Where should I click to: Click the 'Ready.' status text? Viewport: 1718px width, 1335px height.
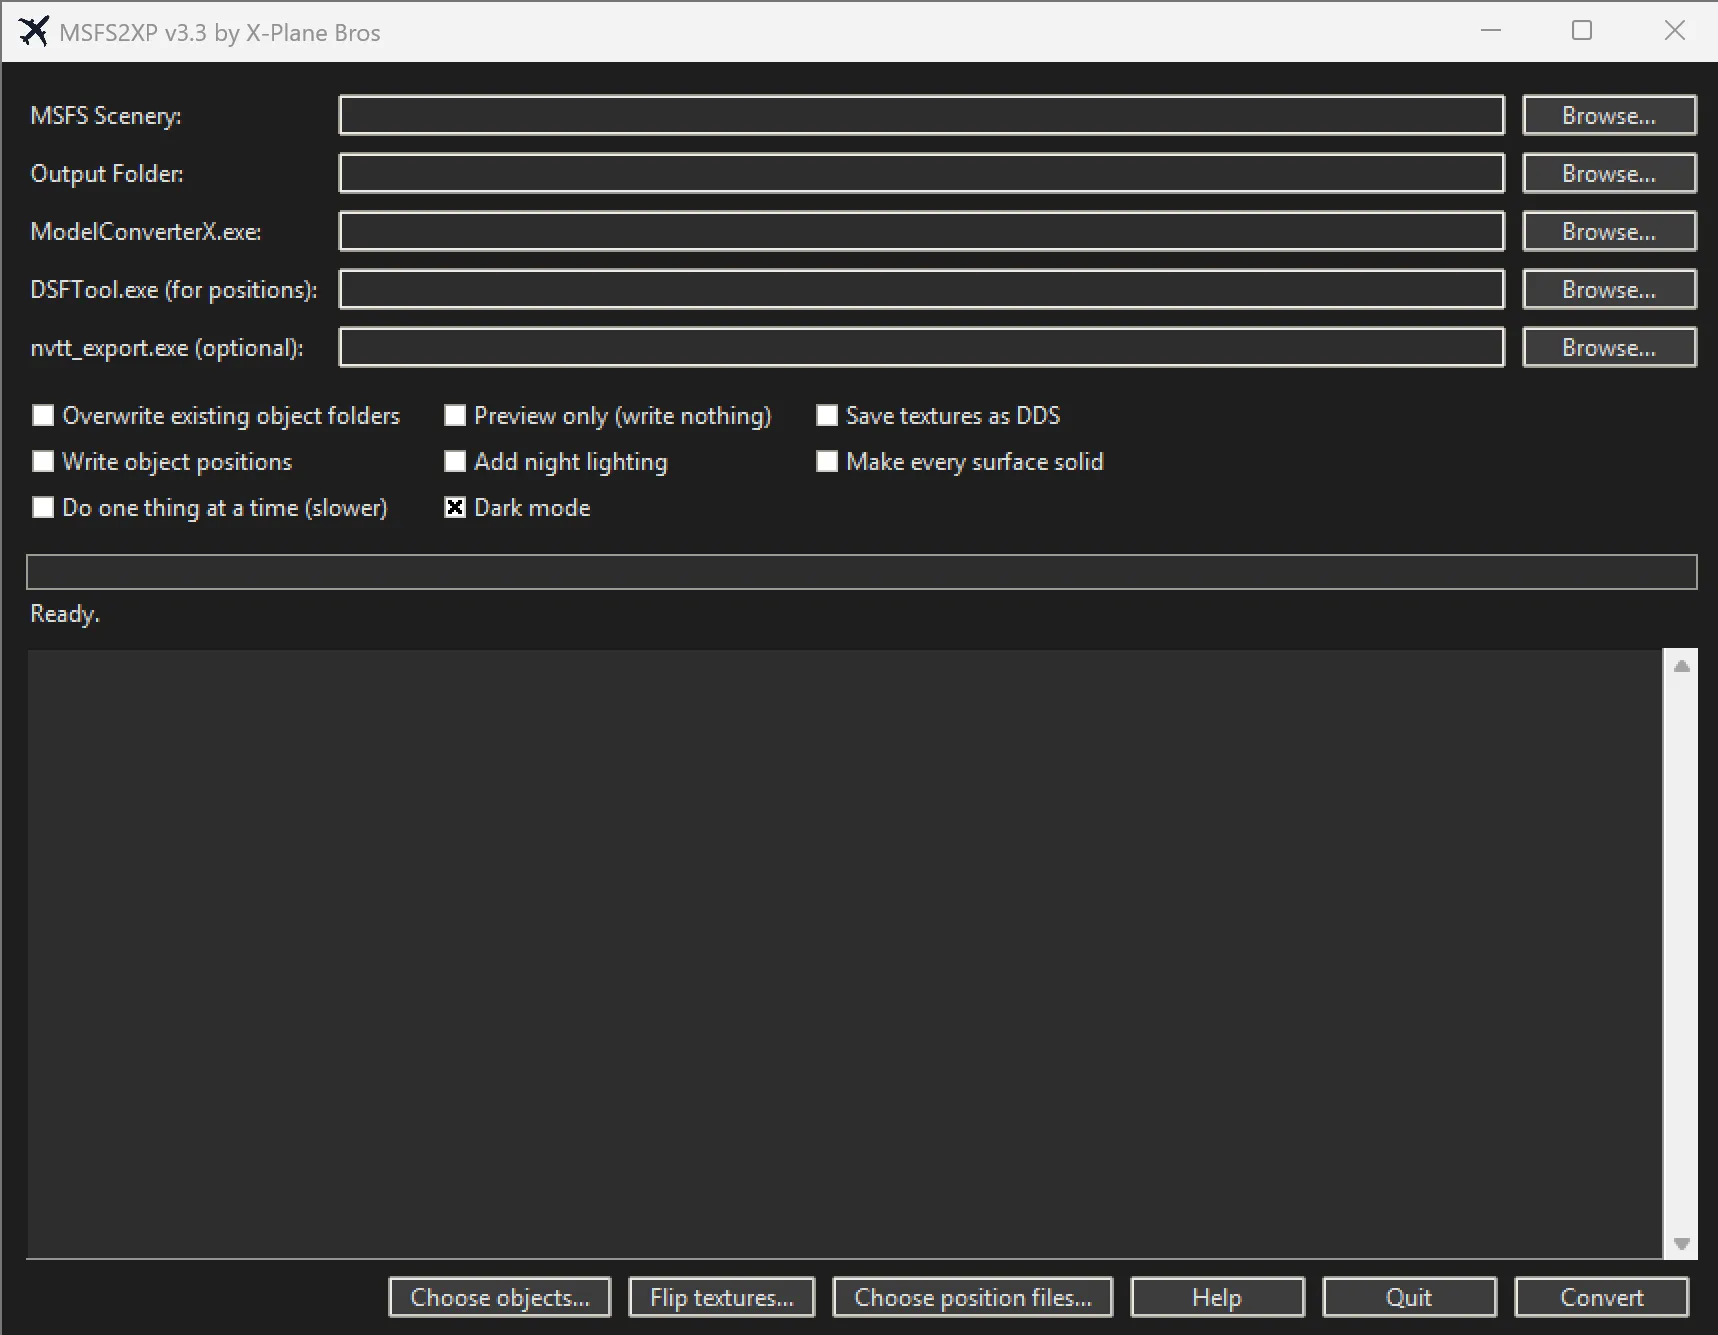pyautogui.click(x=65, y=614)
